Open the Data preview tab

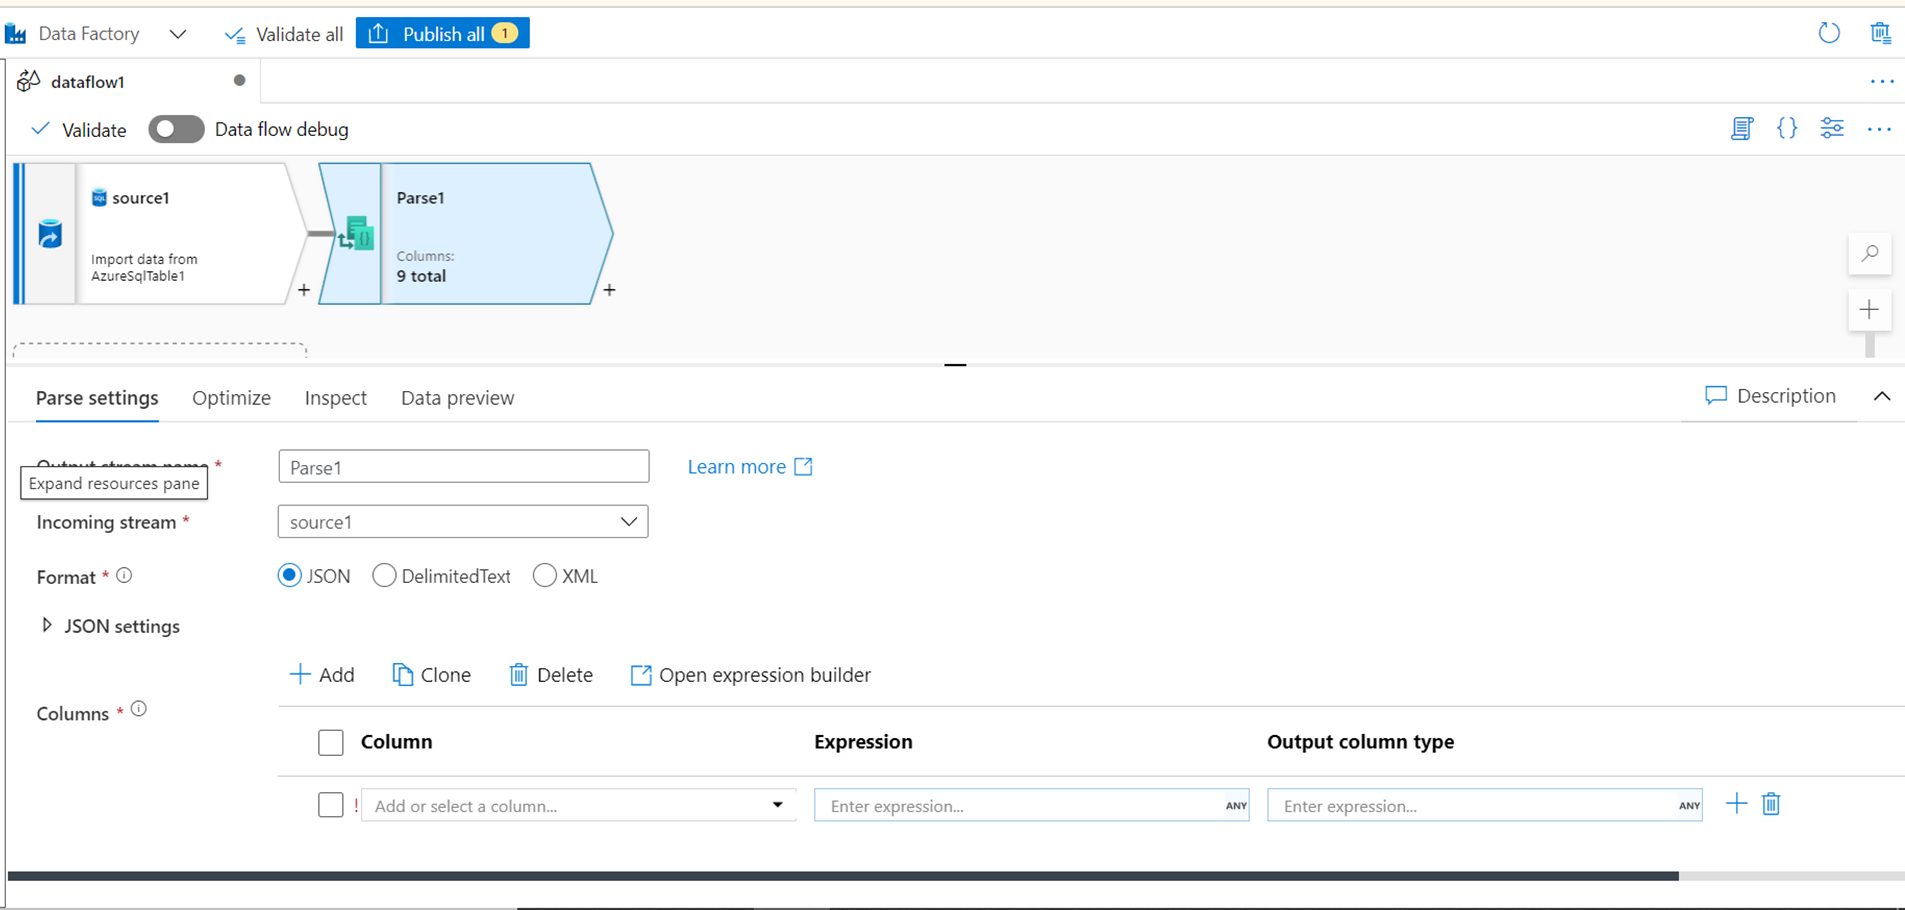458,398
